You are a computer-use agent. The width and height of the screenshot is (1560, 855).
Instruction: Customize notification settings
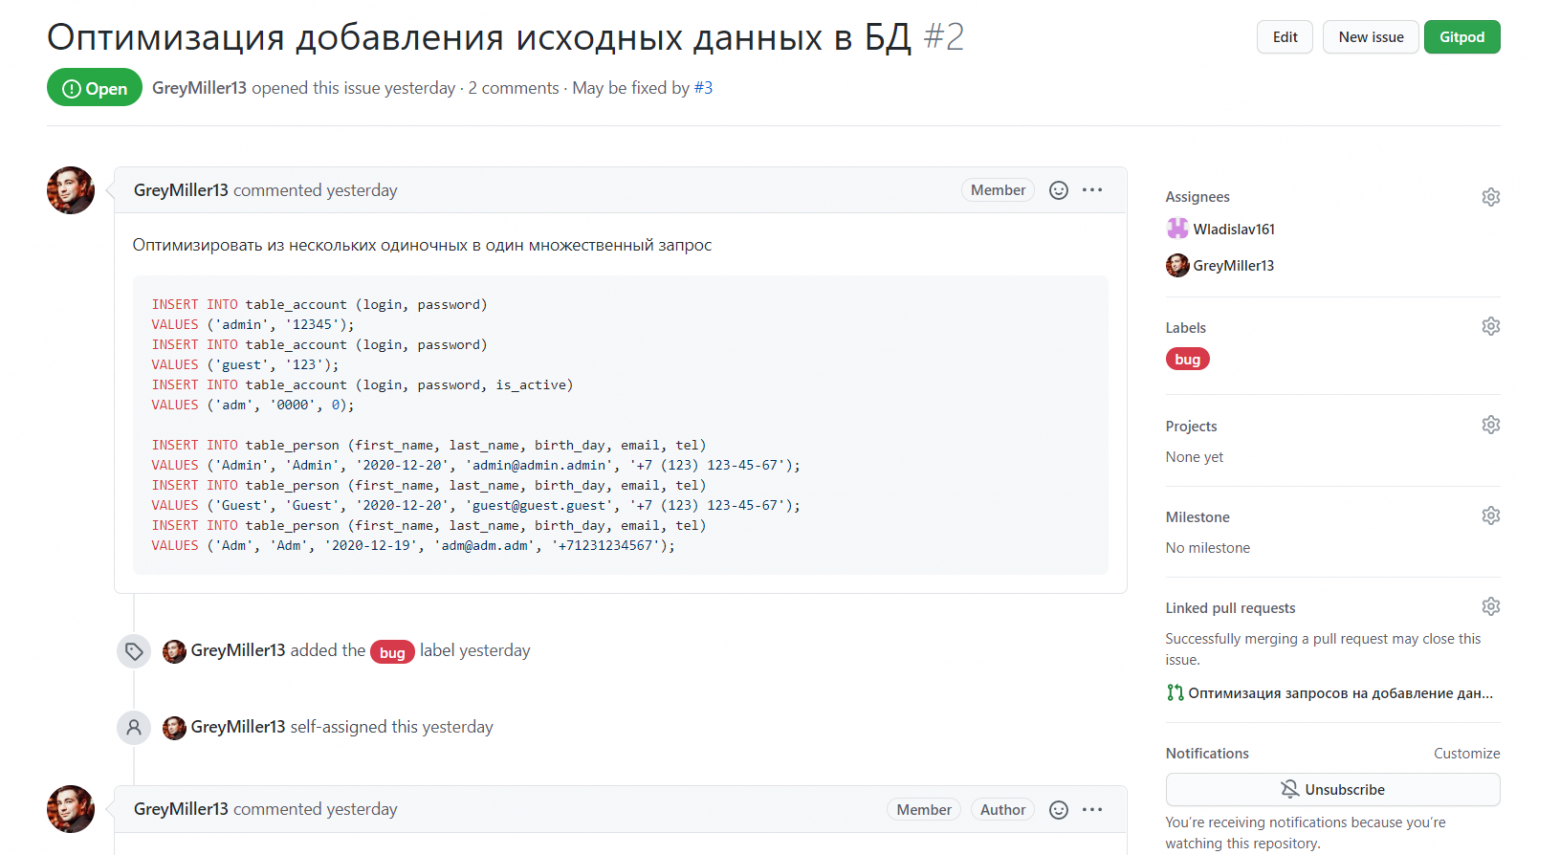tap(1466, 754)
